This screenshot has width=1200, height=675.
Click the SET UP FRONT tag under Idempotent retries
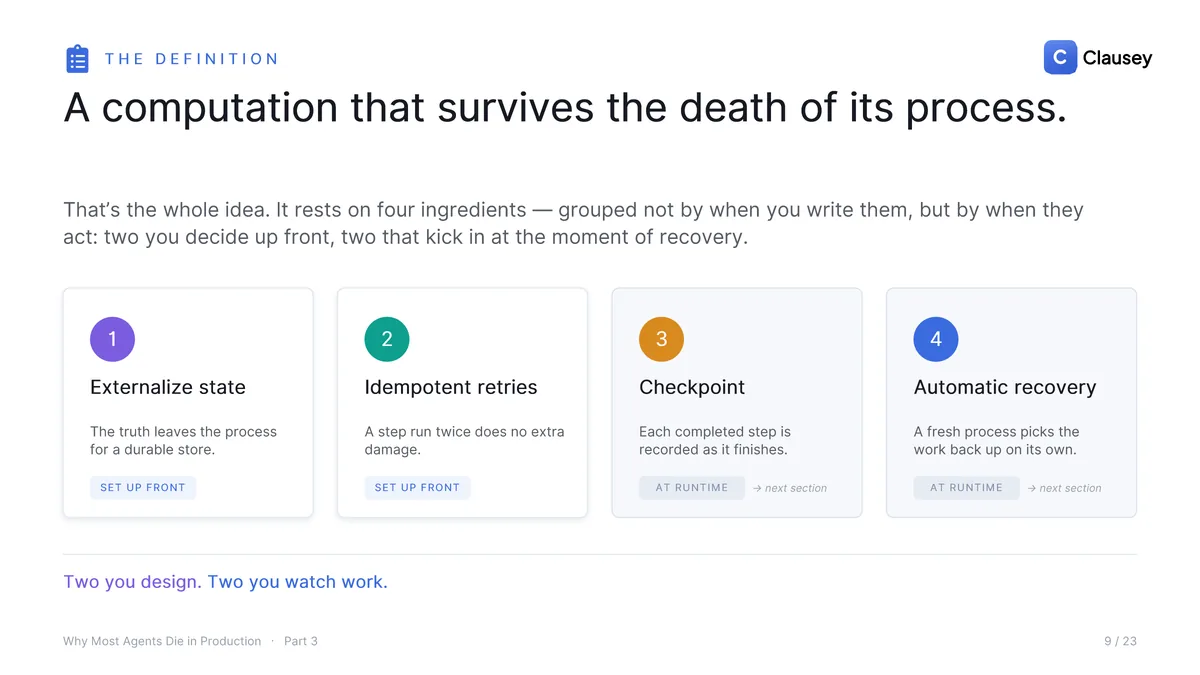click(417, 487)
